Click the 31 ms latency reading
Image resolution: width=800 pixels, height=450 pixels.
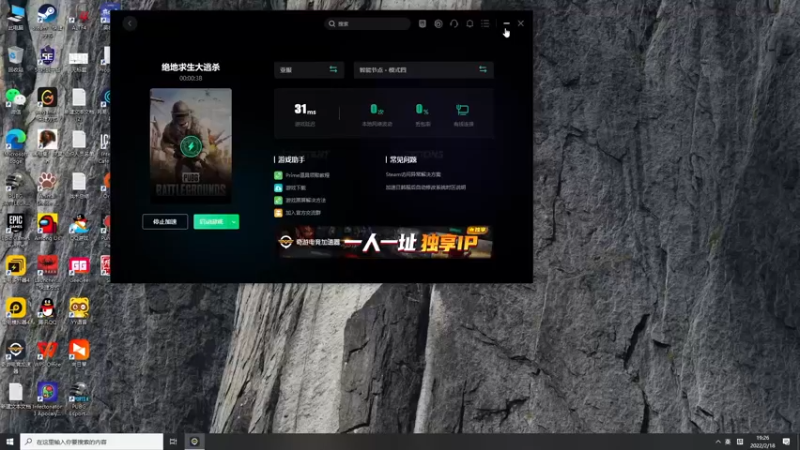coord(305,109)
